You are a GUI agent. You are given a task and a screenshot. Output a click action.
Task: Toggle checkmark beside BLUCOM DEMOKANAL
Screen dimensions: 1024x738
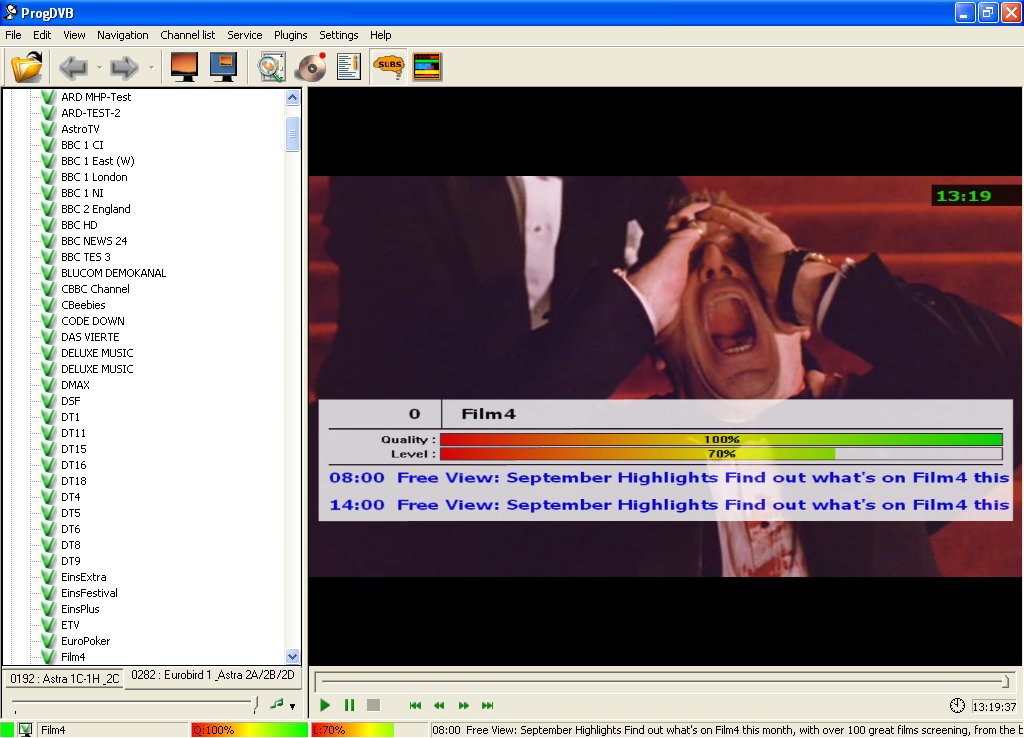point(48,273)
